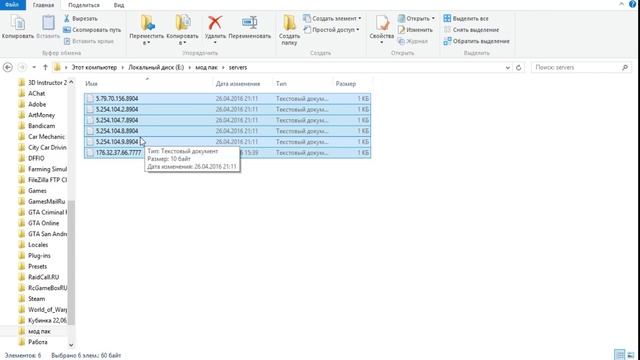640x360 pixels.
Task: Open Steam folder in navigation pane
Action: click(36, 299)
